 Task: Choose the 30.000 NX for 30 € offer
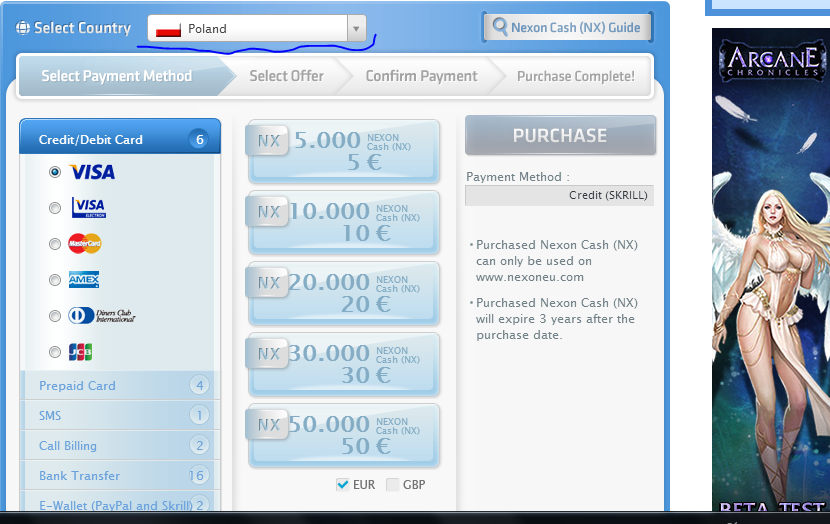pyautogui.click(x=344, y=364)
